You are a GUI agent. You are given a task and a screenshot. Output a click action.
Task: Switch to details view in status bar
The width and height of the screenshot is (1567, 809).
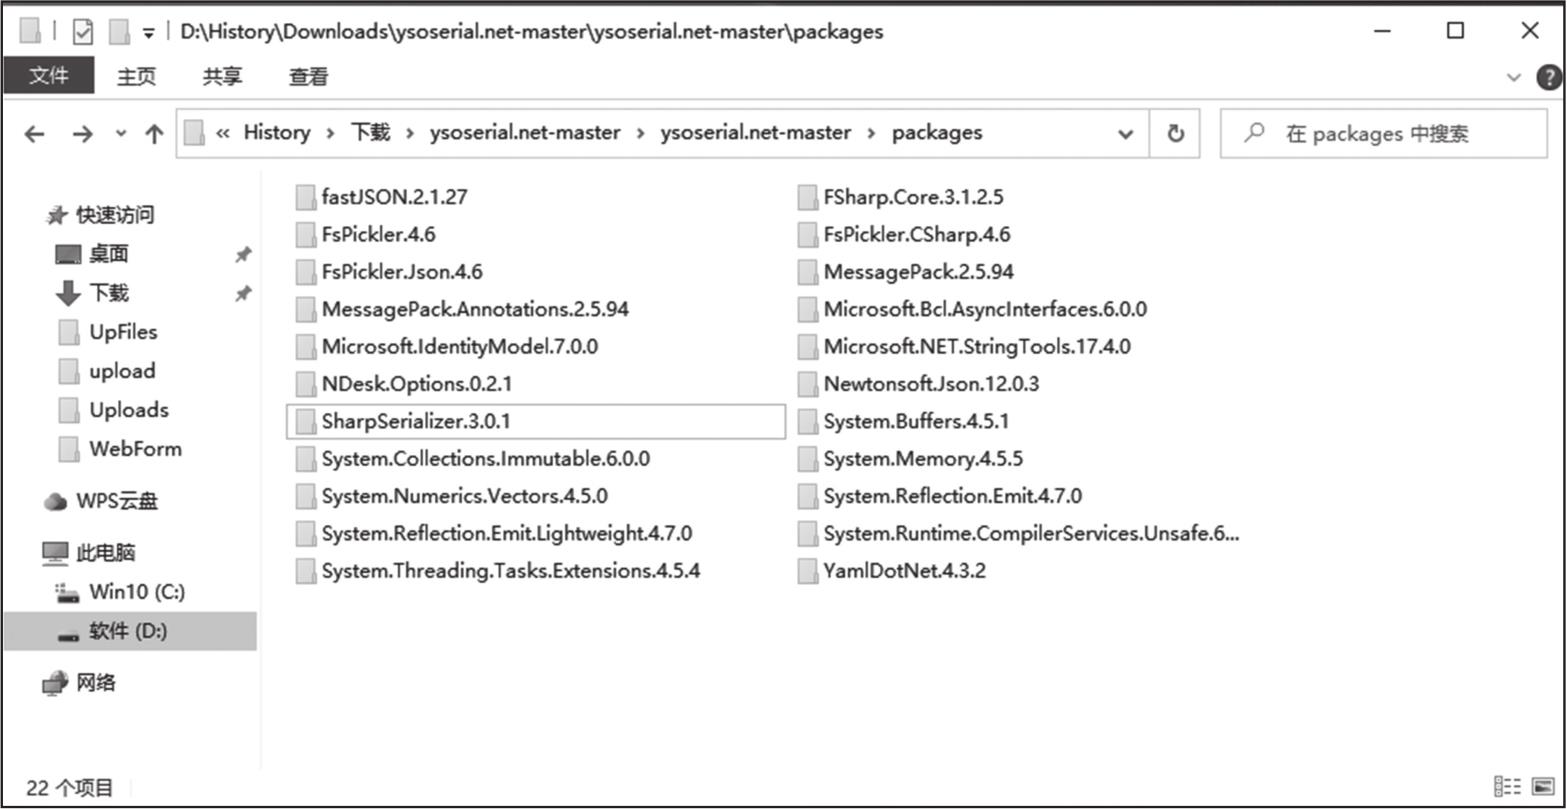[x=1508, y=787]
